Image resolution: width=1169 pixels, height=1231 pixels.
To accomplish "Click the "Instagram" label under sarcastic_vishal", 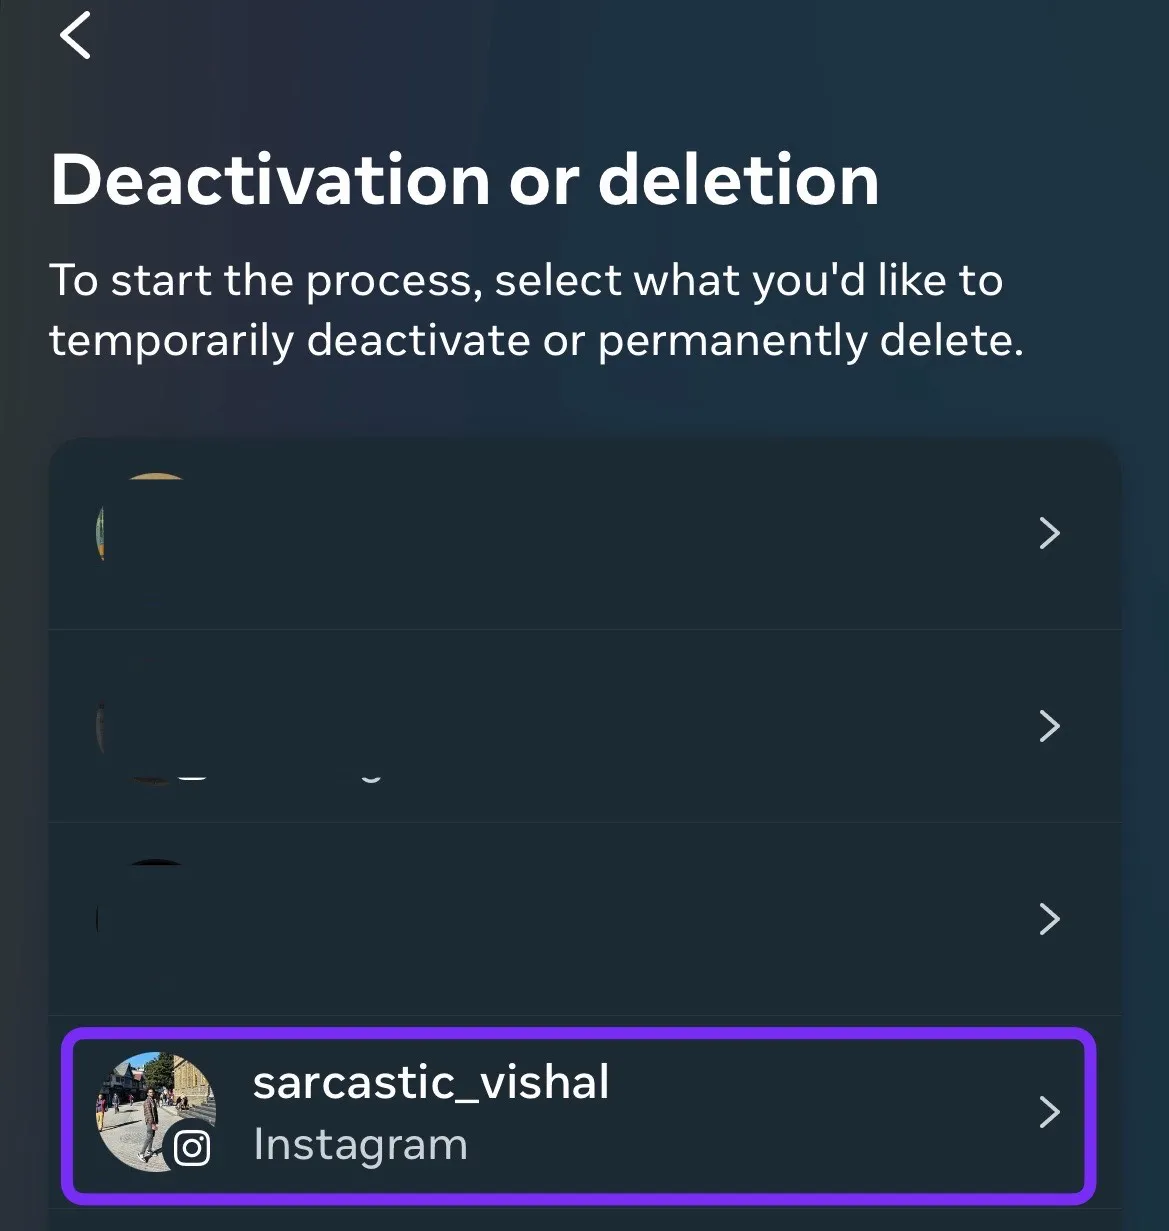I will 360,1145.
